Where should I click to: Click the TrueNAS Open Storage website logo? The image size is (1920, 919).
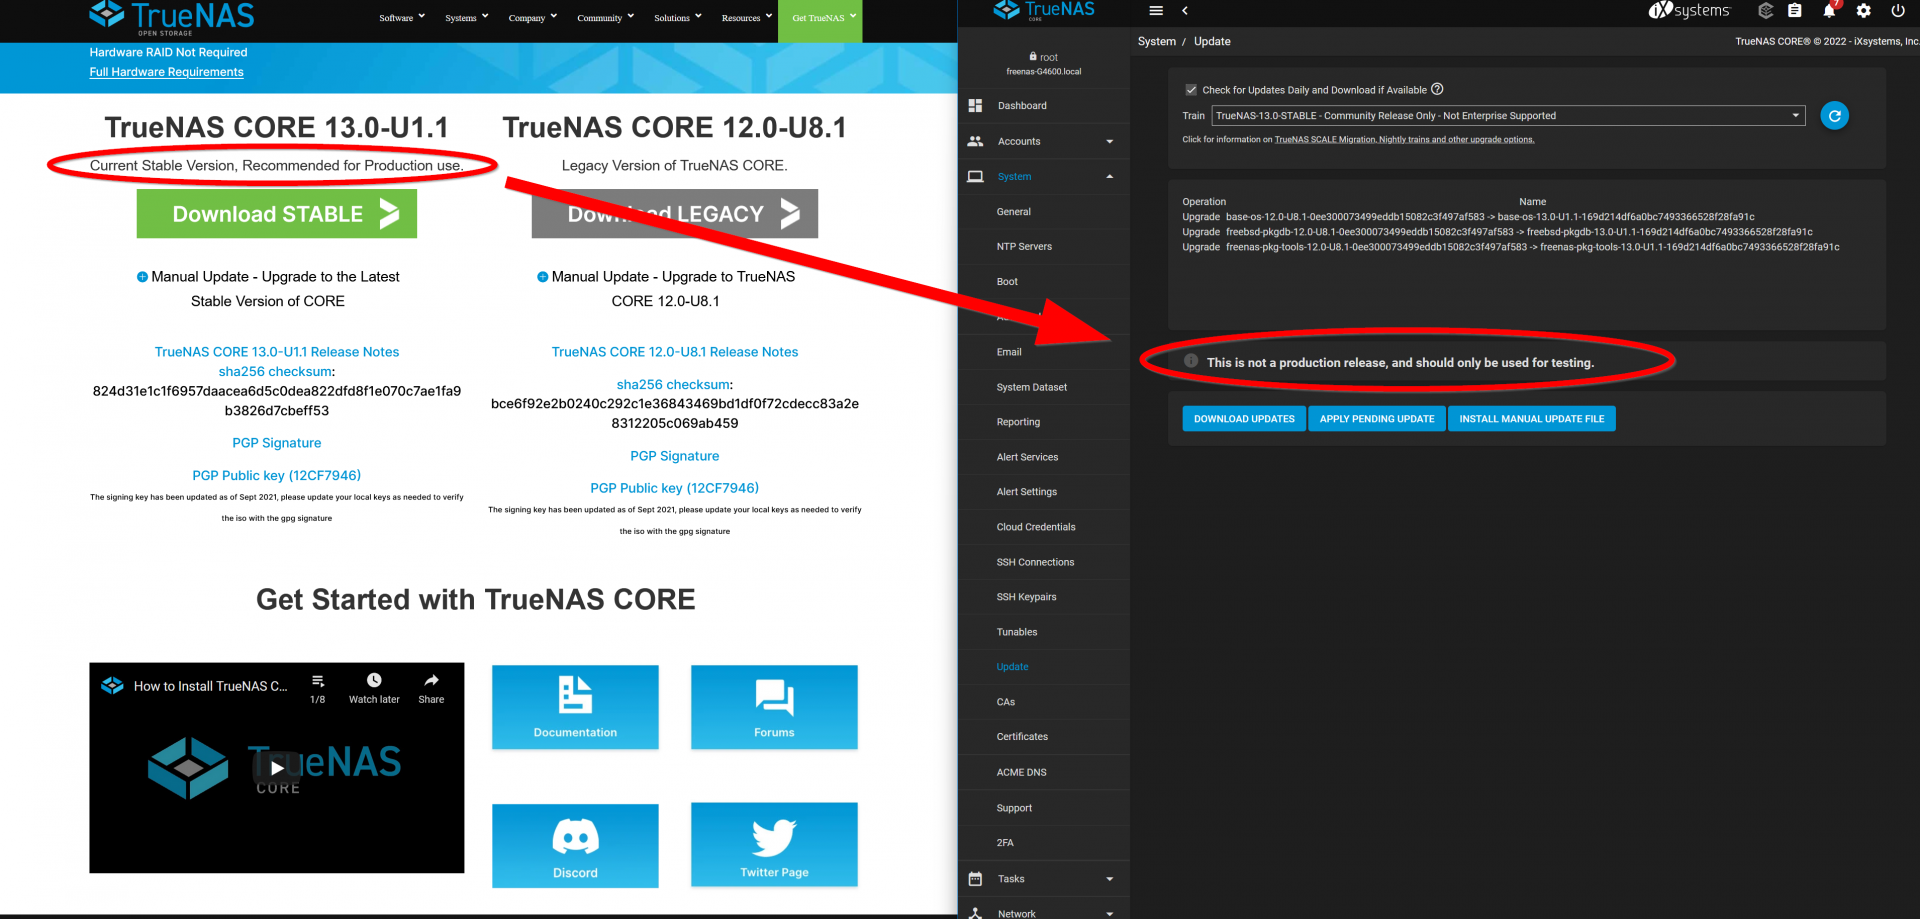pyautogui.click(x=172, y=18)
